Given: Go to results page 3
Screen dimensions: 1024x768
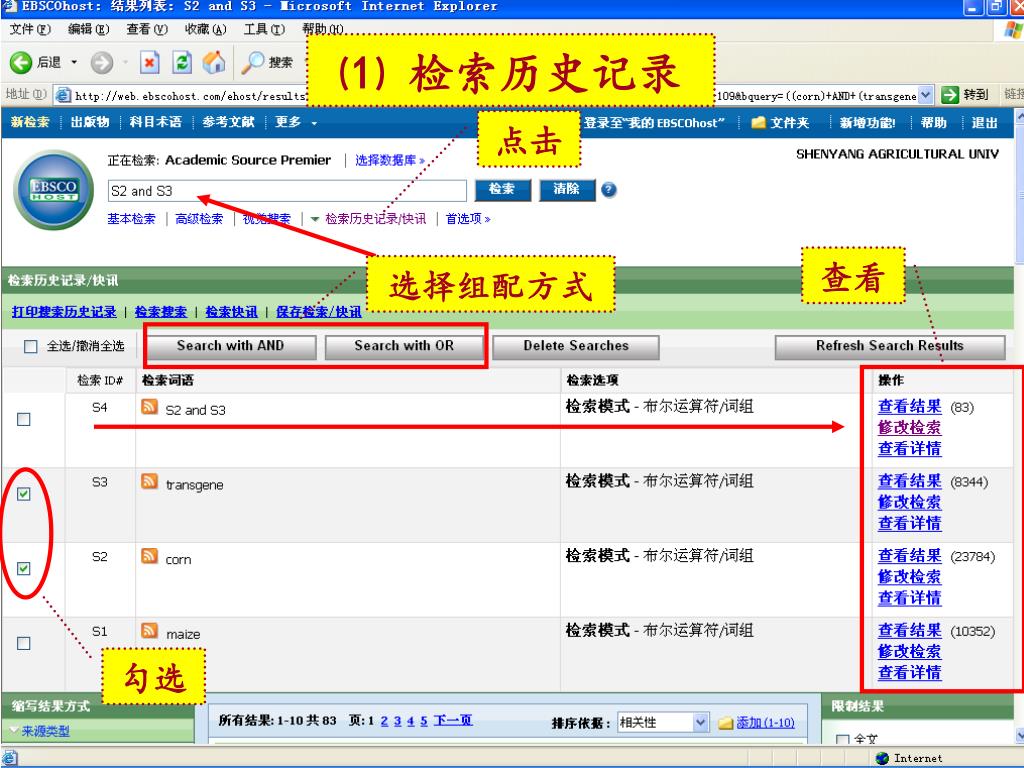Looking at the screenshot, I should coord(398,721).
